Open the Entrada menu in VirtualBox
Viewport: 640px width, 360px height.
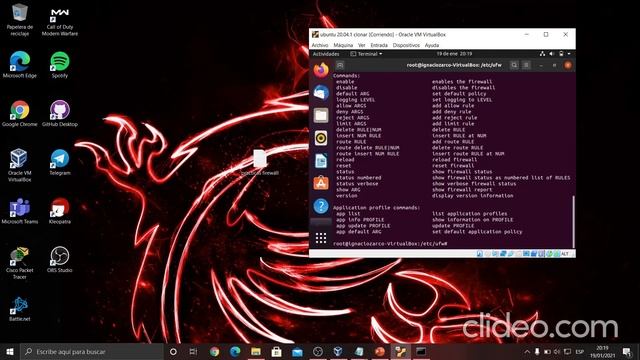click(x=379, y=45)
